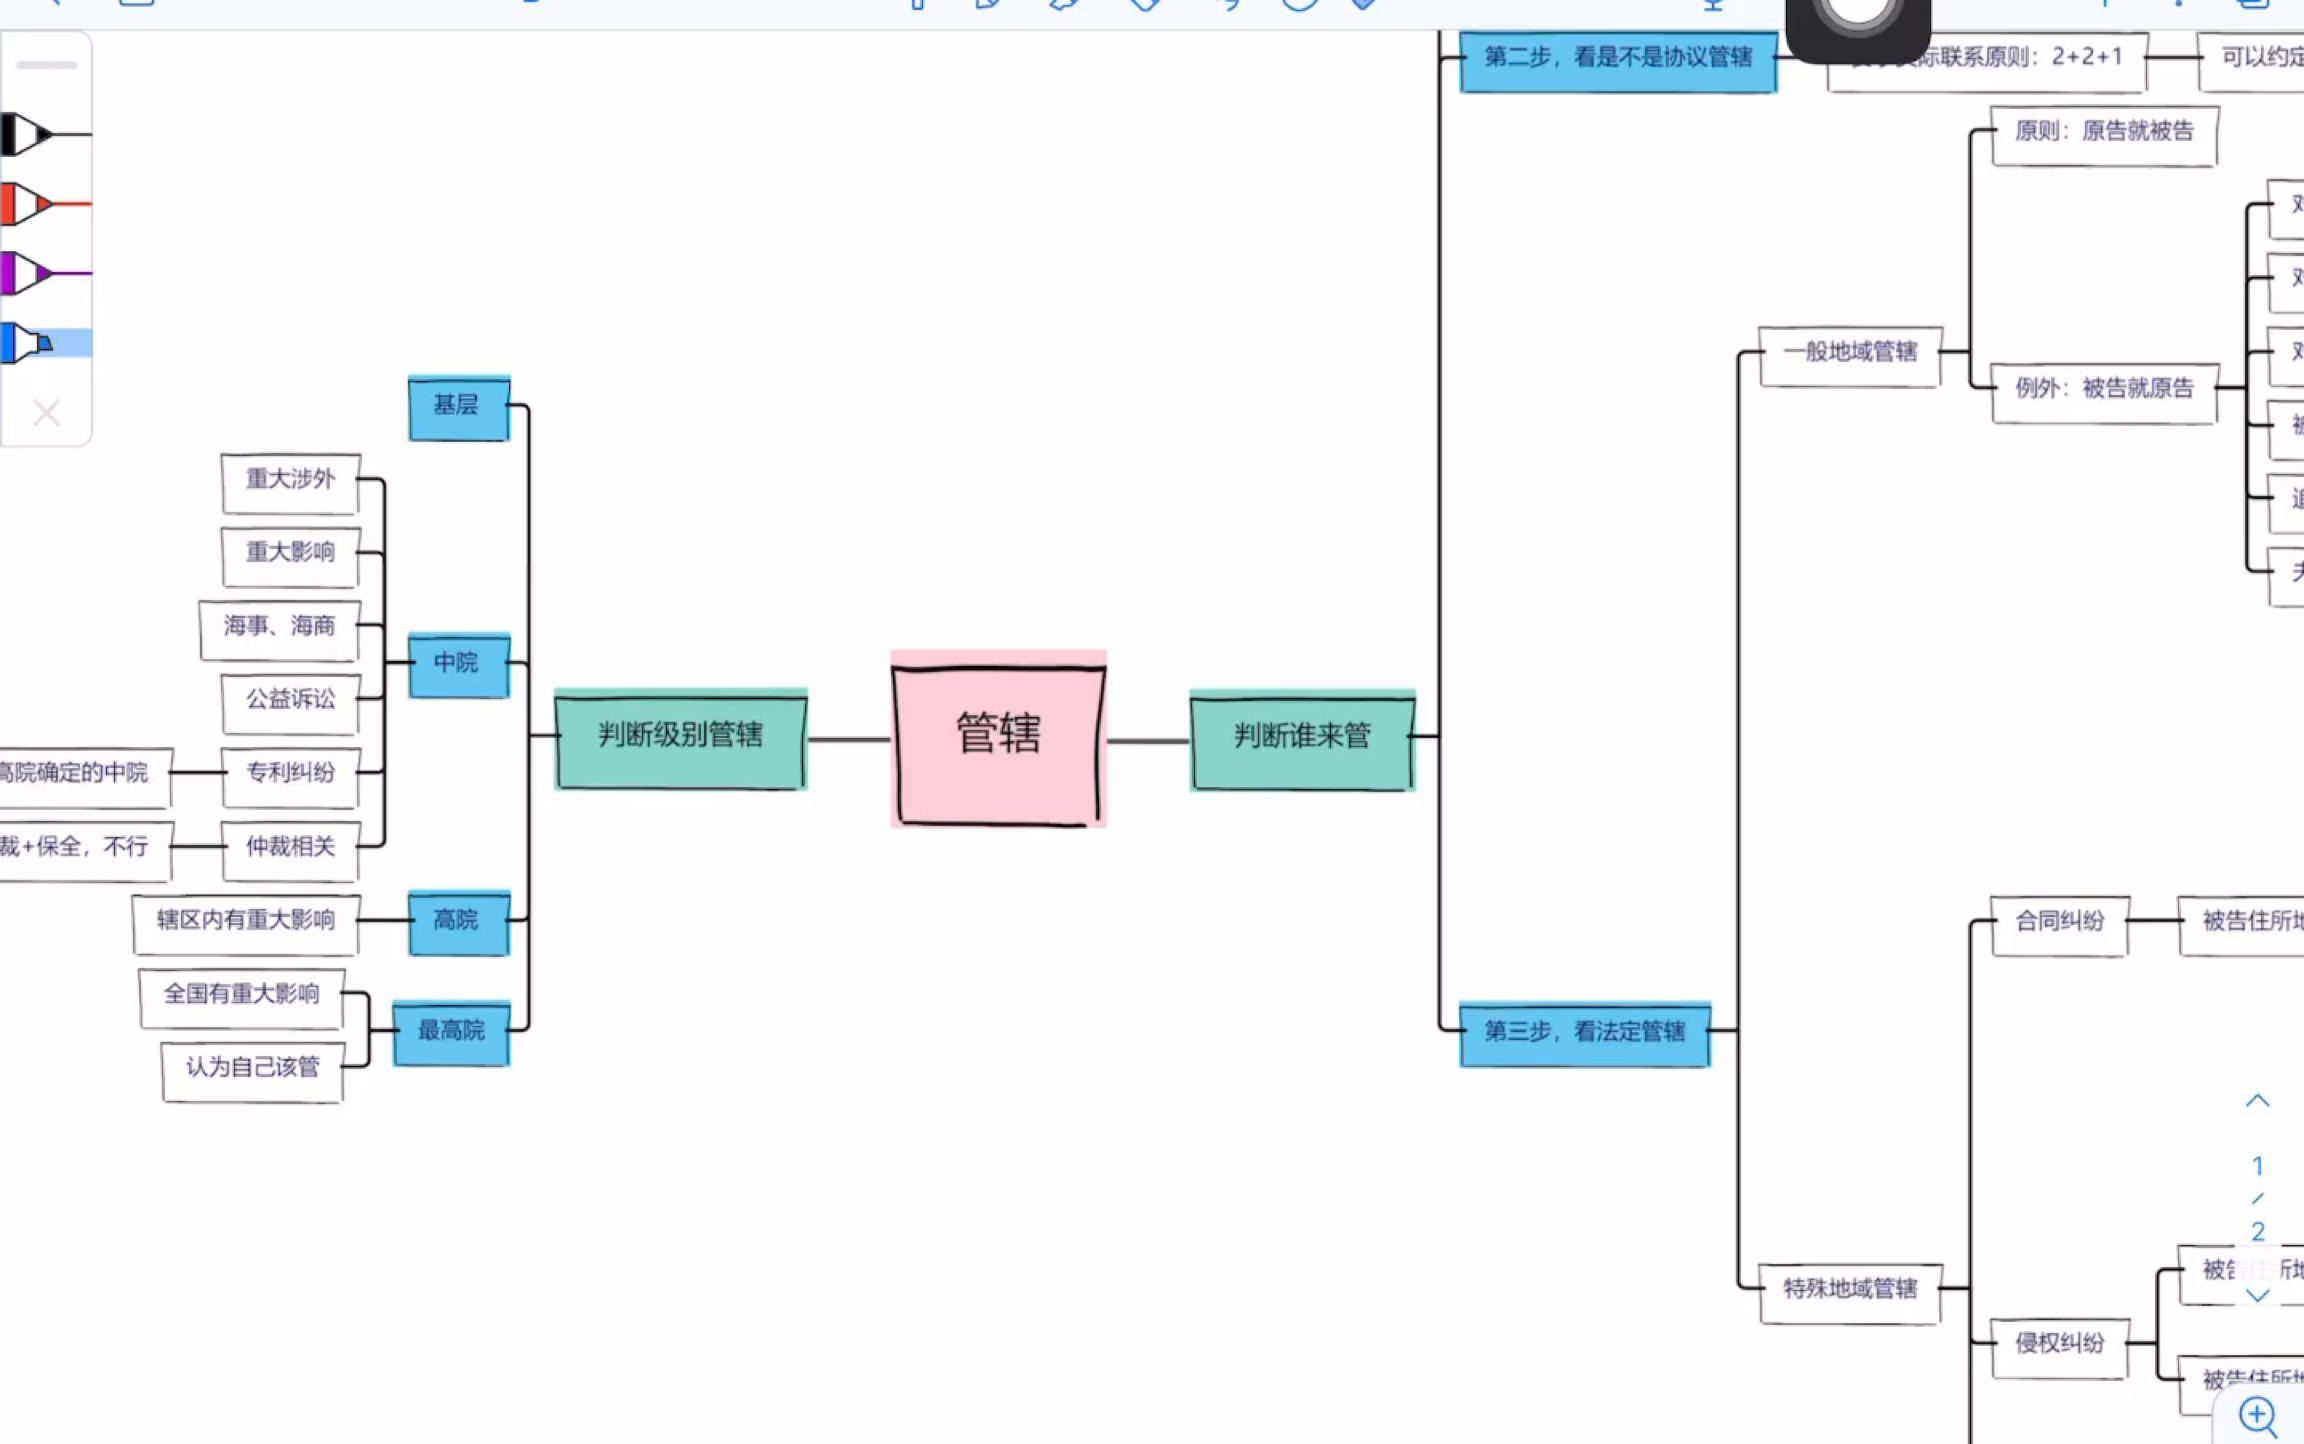The image size is (2304, 1444).
Task: Select the 专利纠纷 node
Action: coord(291,776)
